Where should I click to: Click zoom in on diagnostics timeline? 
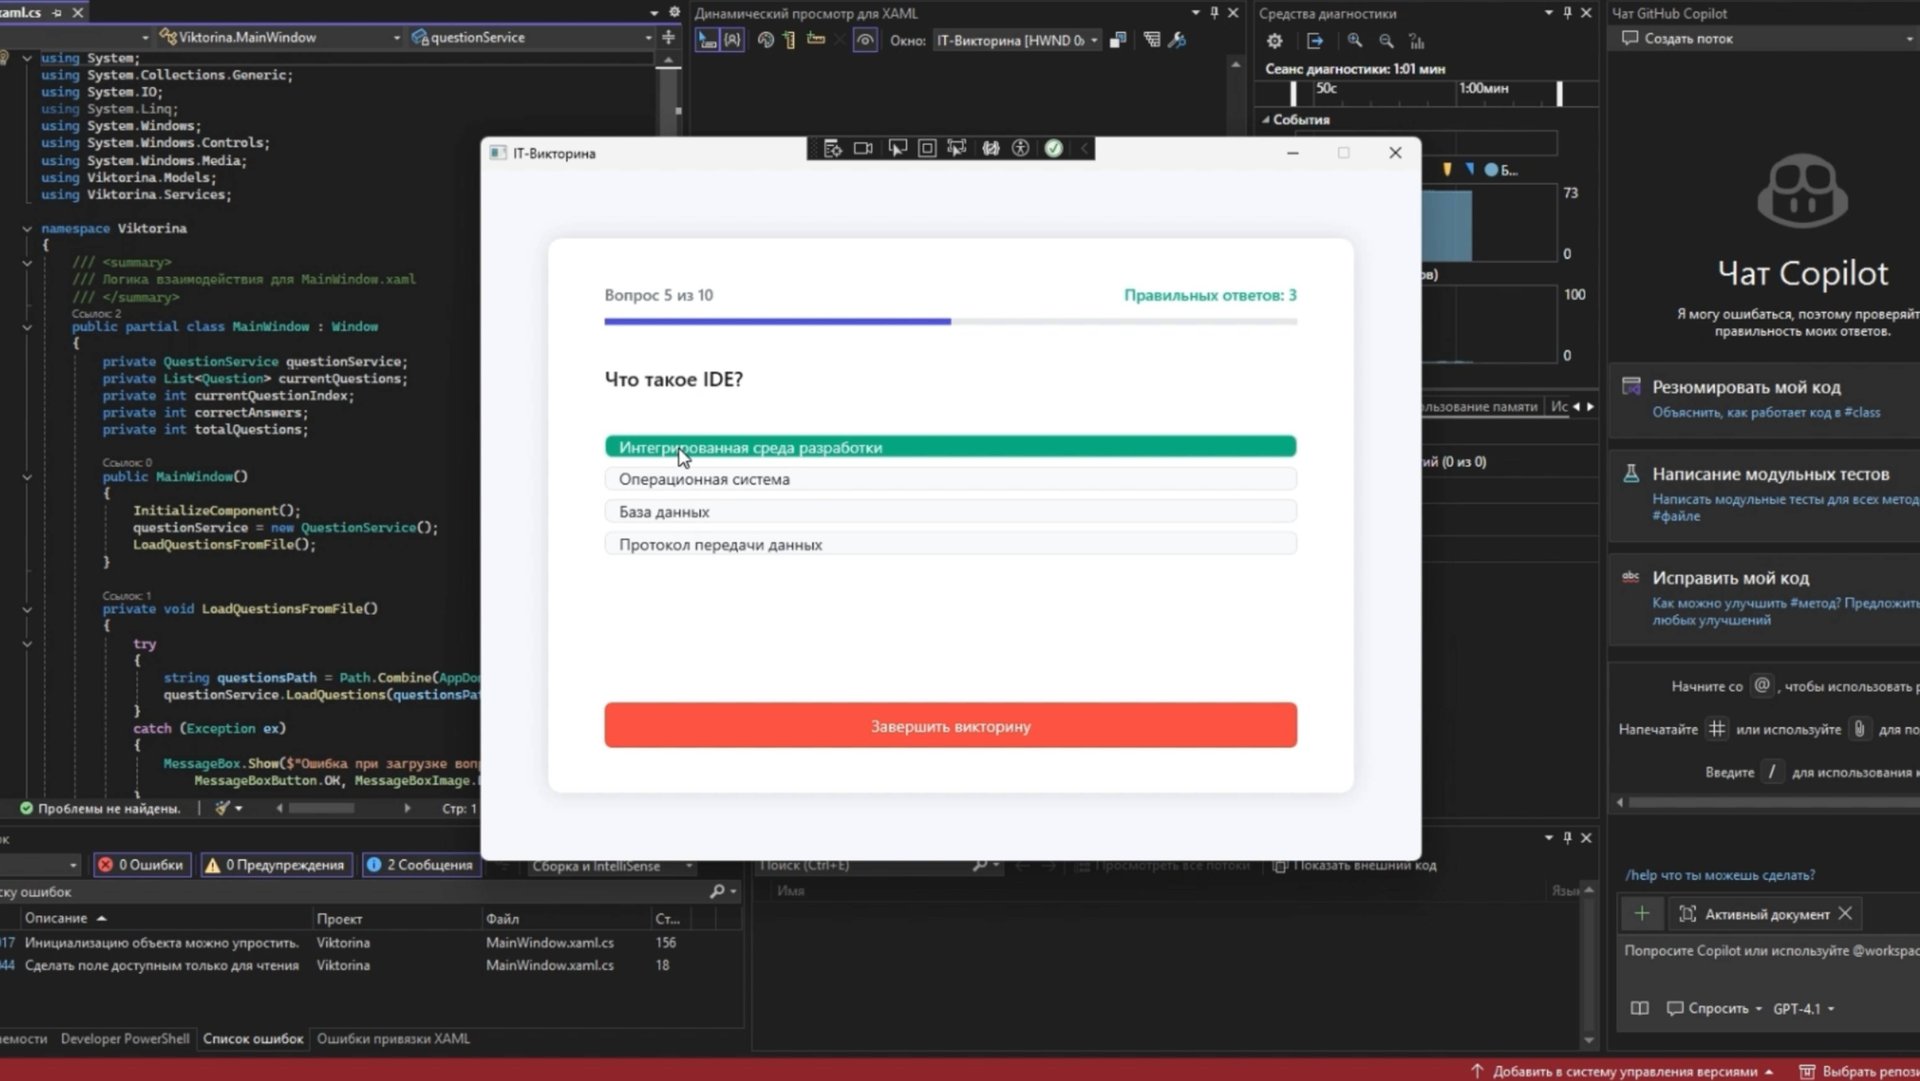(1354, 41)
